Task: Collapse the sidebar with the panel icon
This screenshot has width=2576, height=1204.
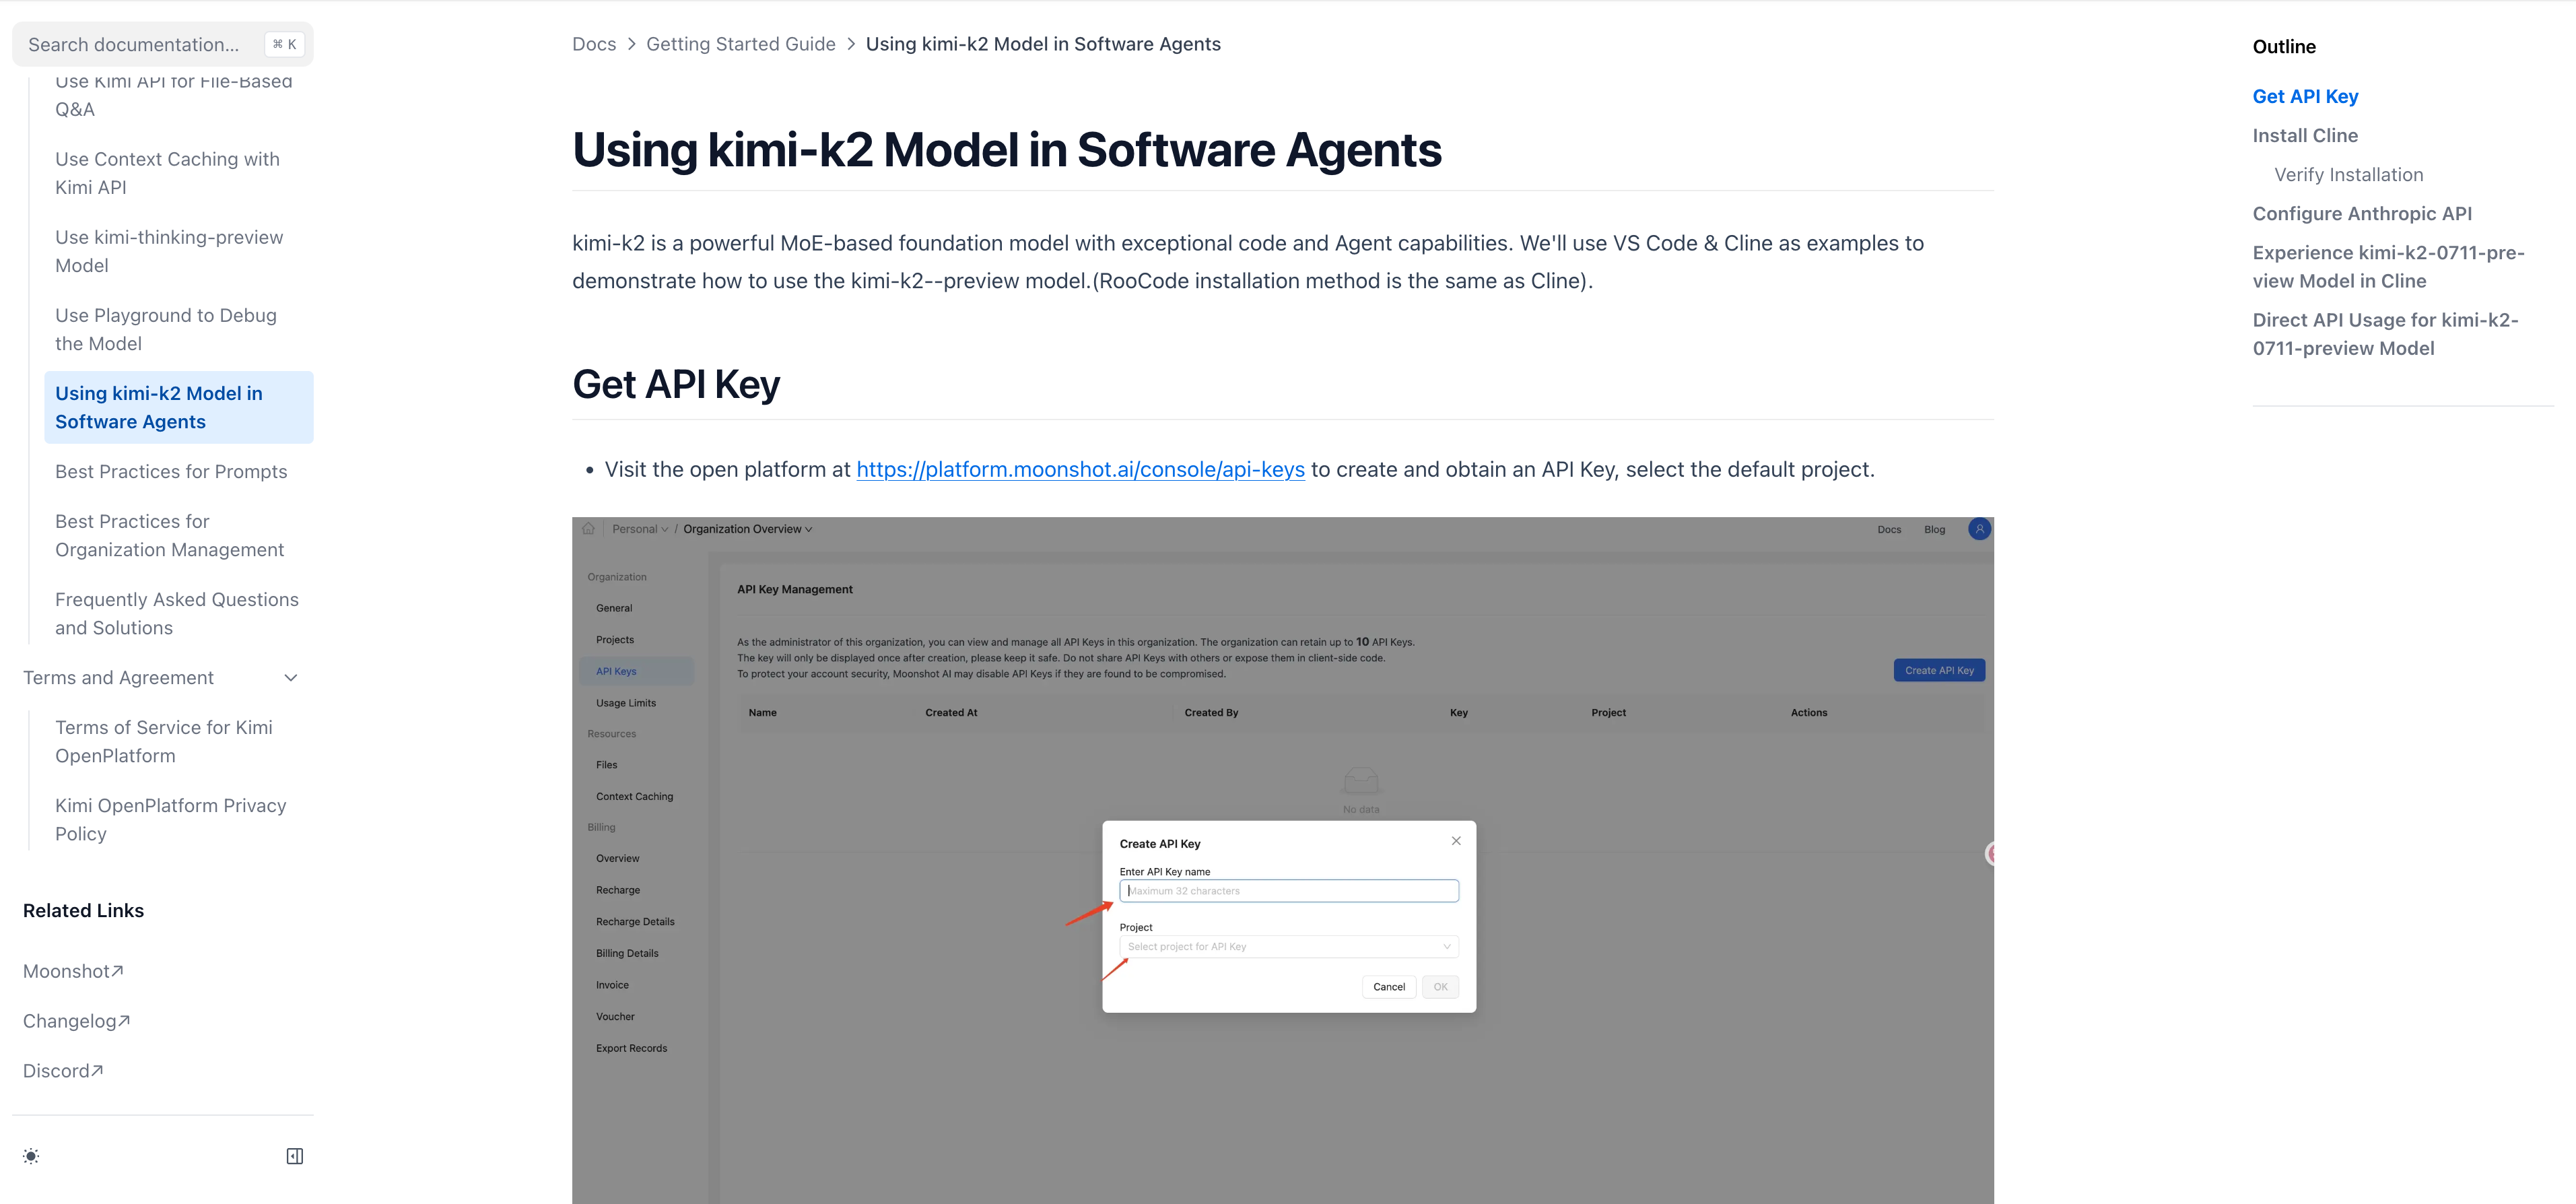Action: tap(295, 1156)
